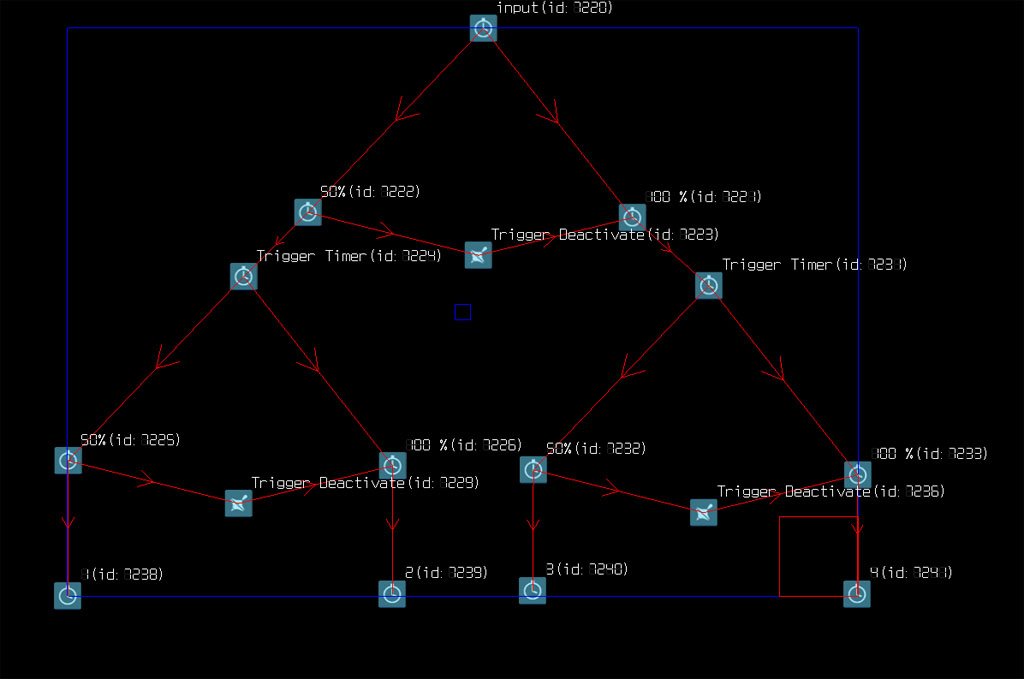Select the Trigger Timer node id 7224
Image resolution: width=1024 pixels, height=679 pixels.
pos(244,276)
